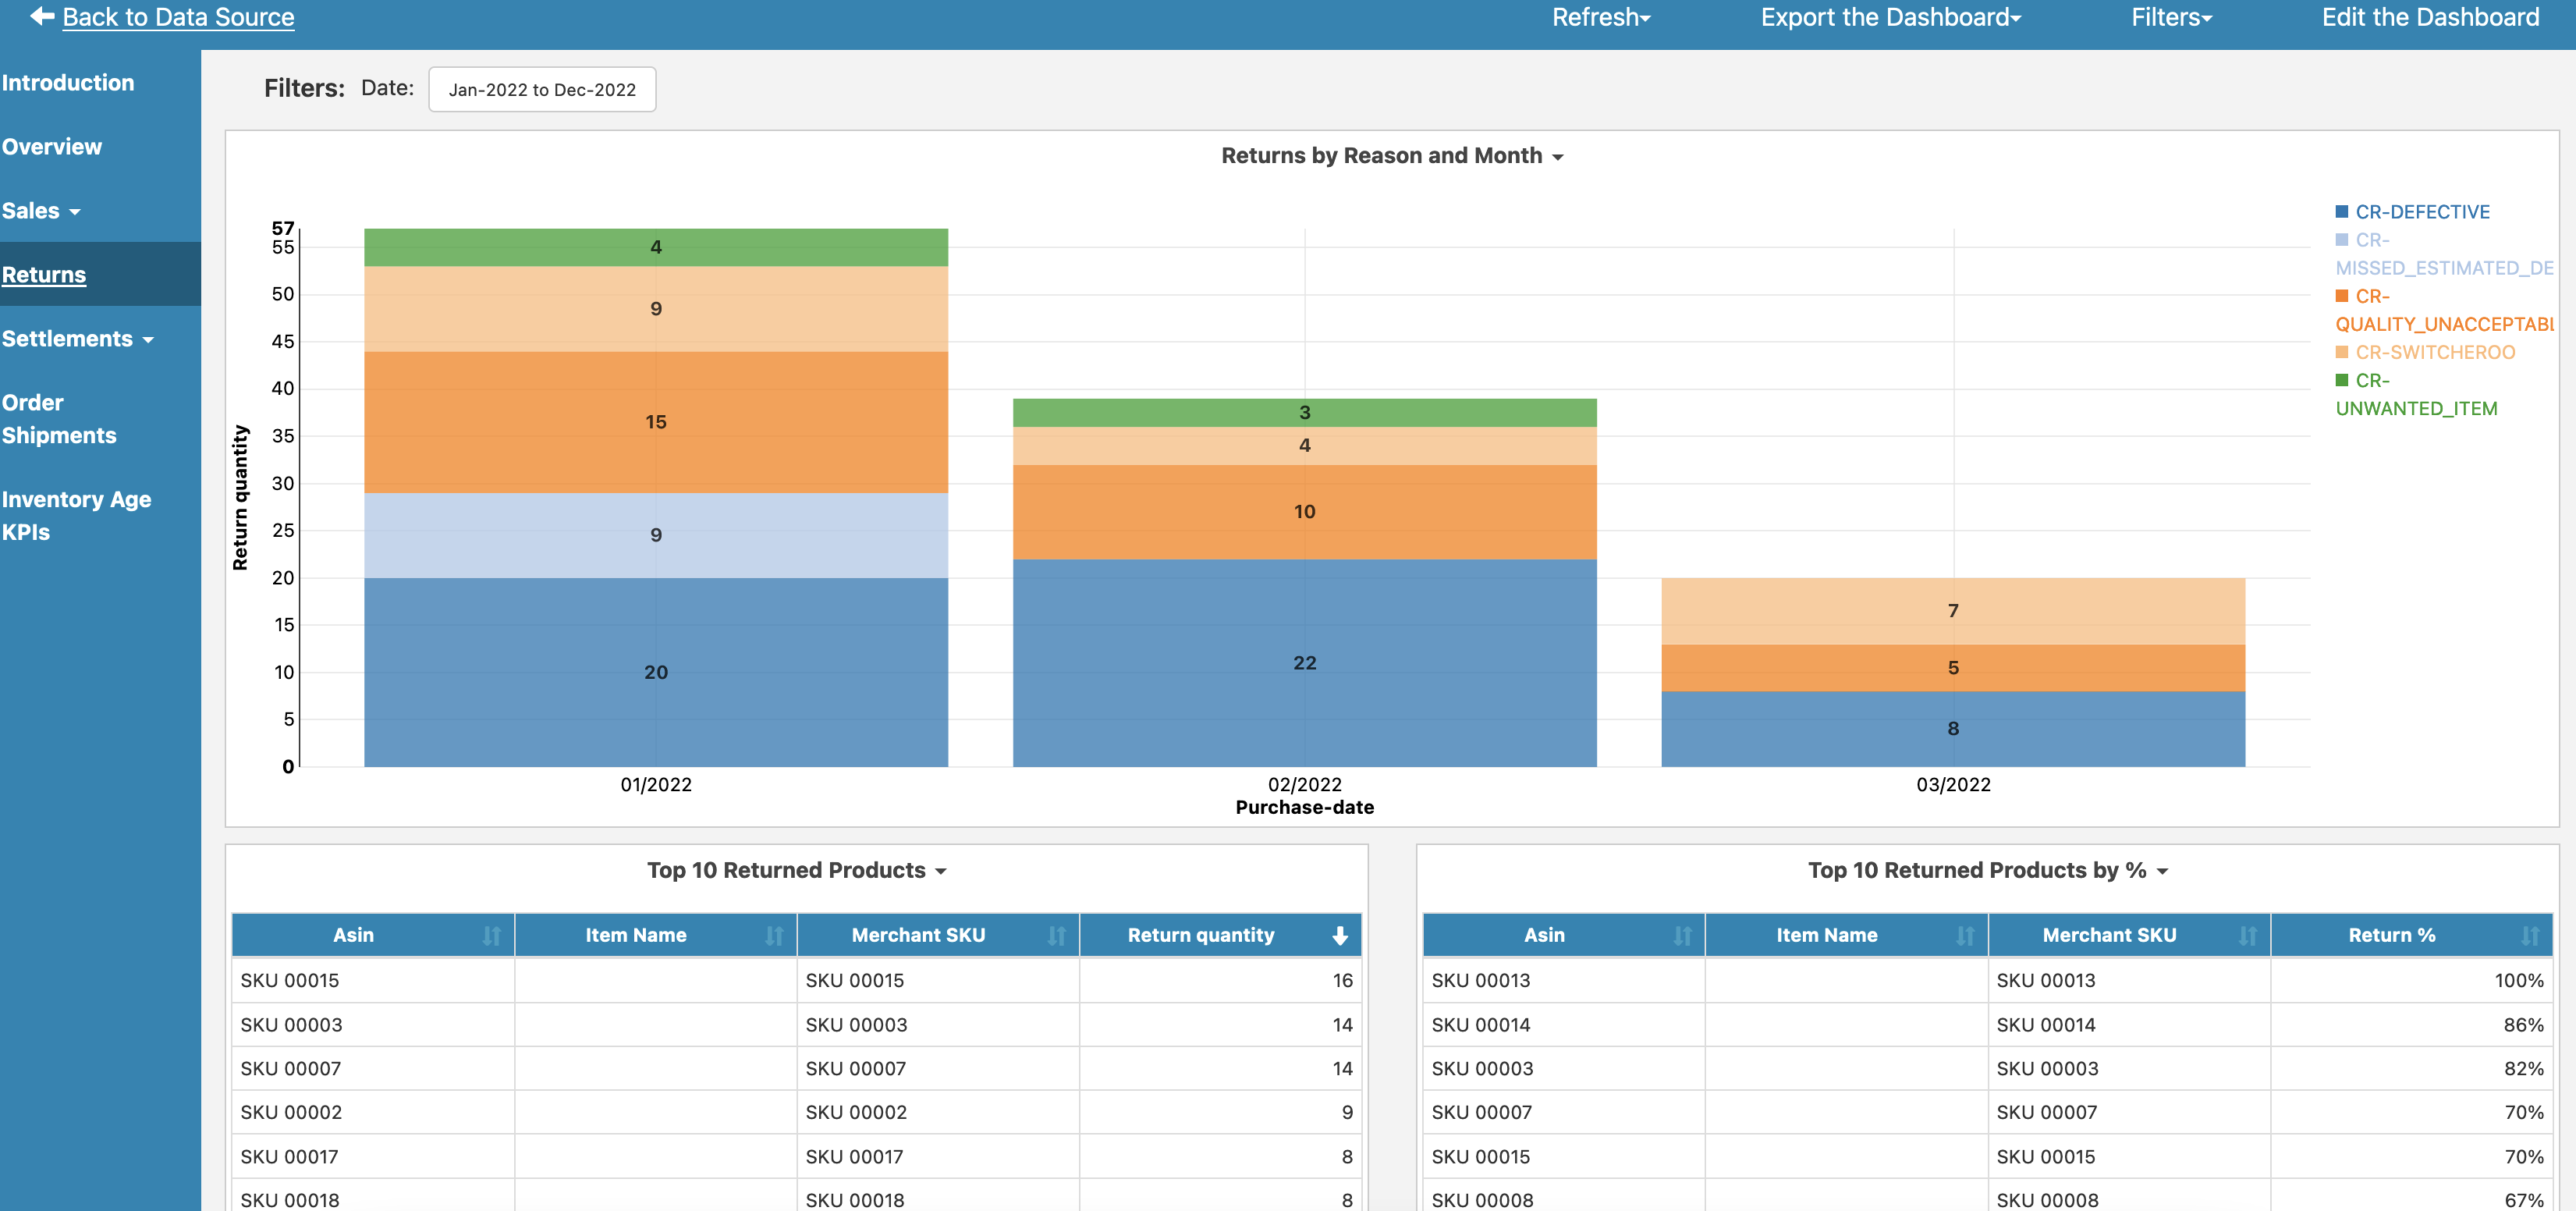Screen dimensions: 2576x1211
Task: Click the Jan-2022 to Dec-2022 date filter
Action: (542, 89)
